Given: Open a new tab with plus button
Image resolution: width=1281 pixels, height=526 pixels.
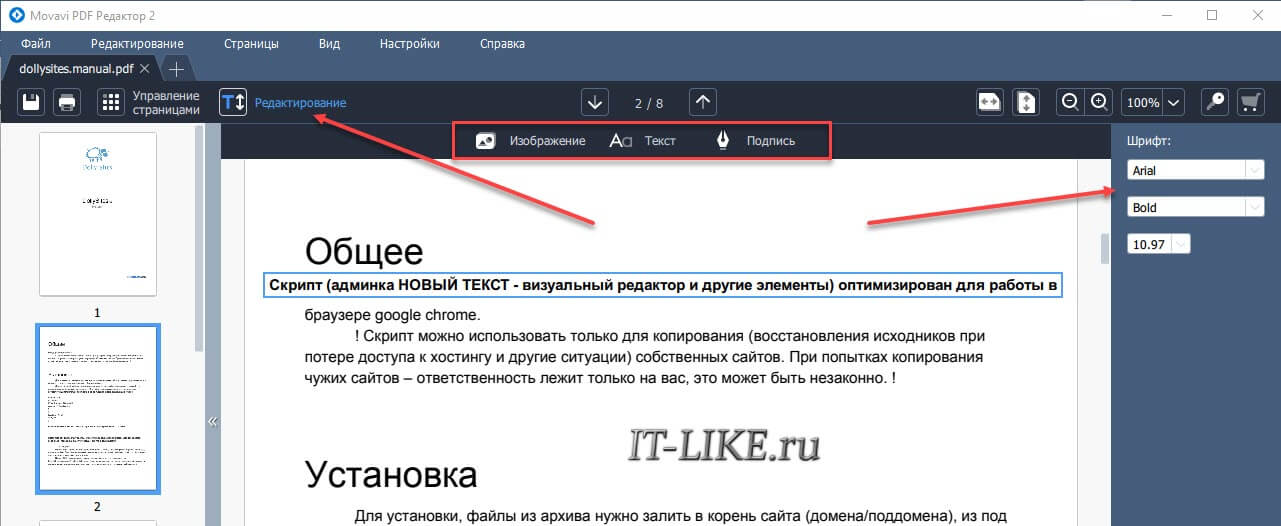Looking at the screenshot, I should click(176, 69).
